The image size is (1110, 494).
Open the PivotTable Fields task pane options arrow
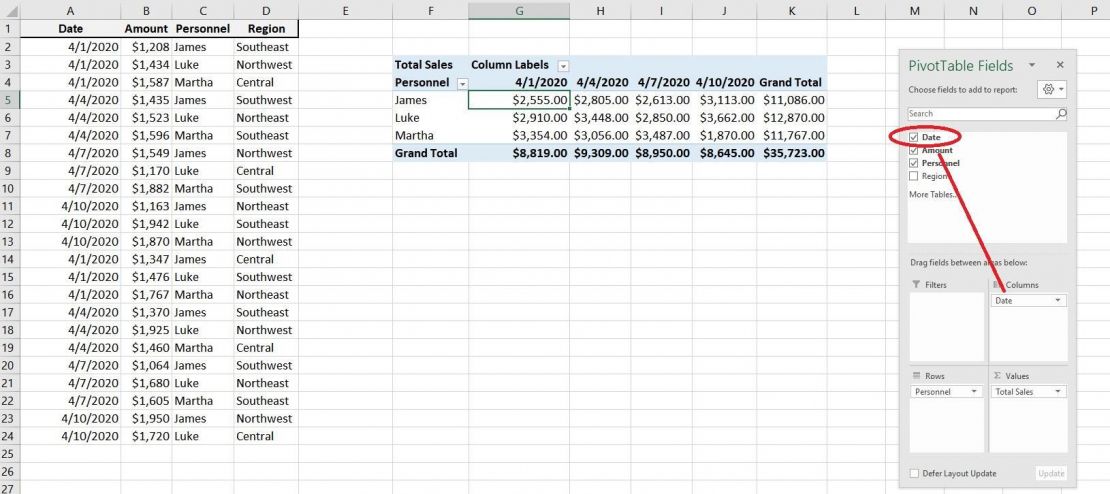pyautogui.click(x=1032, y=65)
